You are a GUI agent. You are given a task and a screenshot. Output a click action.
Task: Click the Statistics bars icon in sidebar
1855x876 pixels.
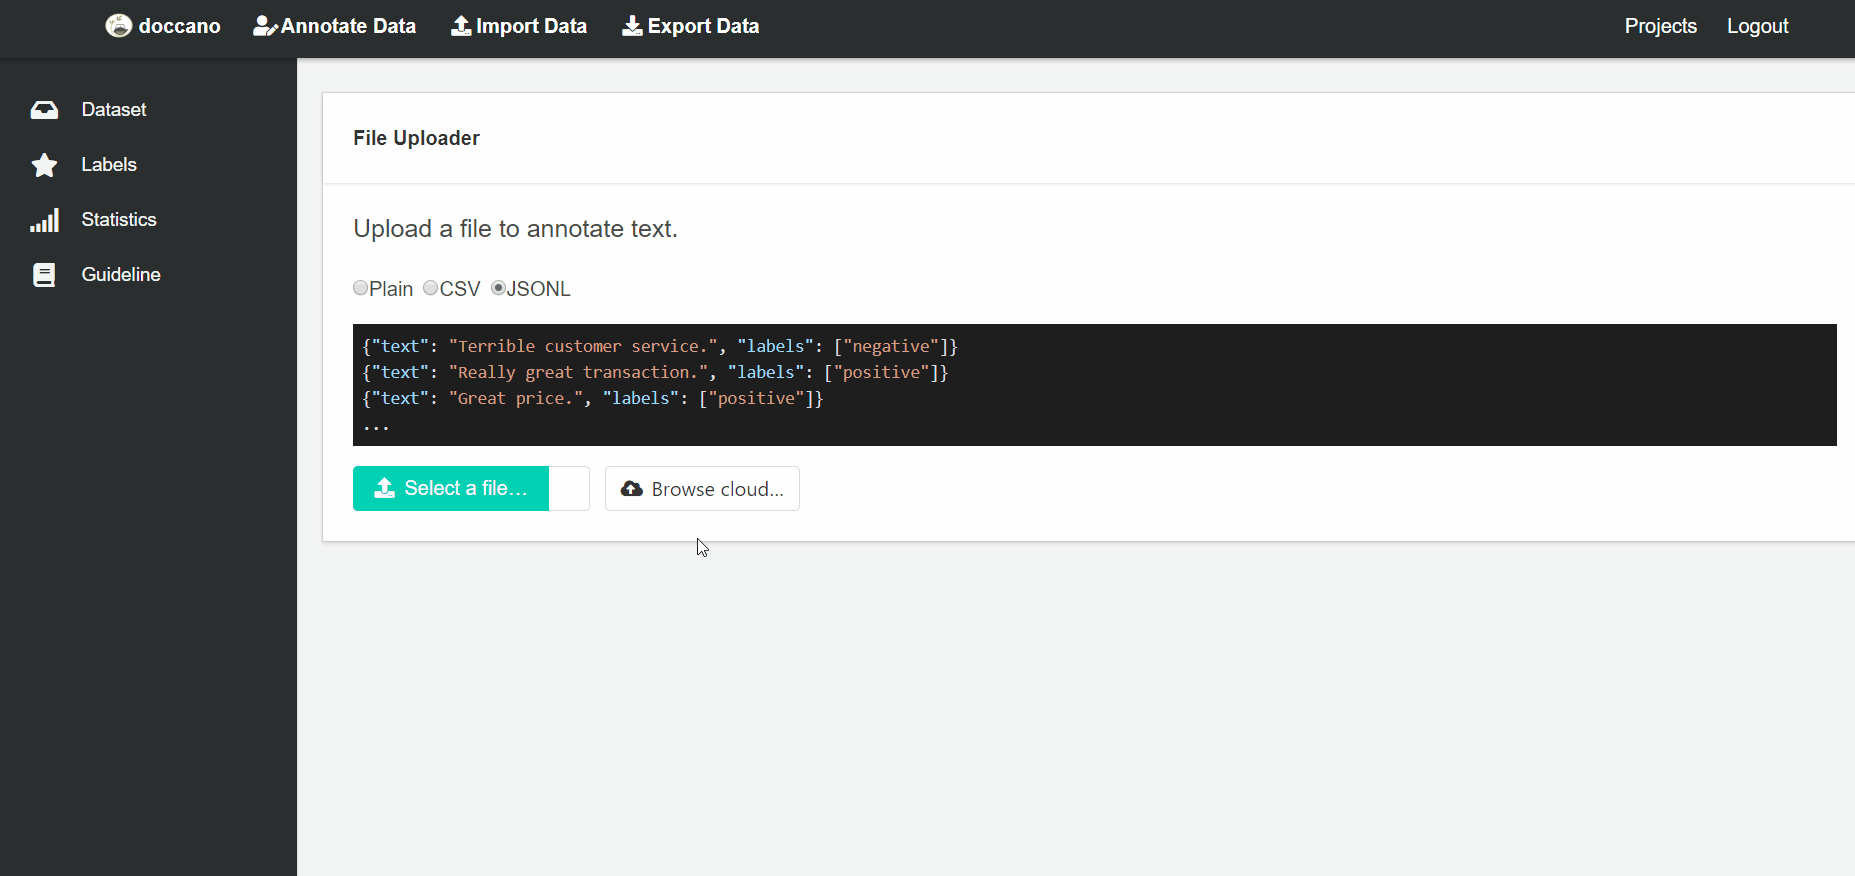tap(44, 220)
